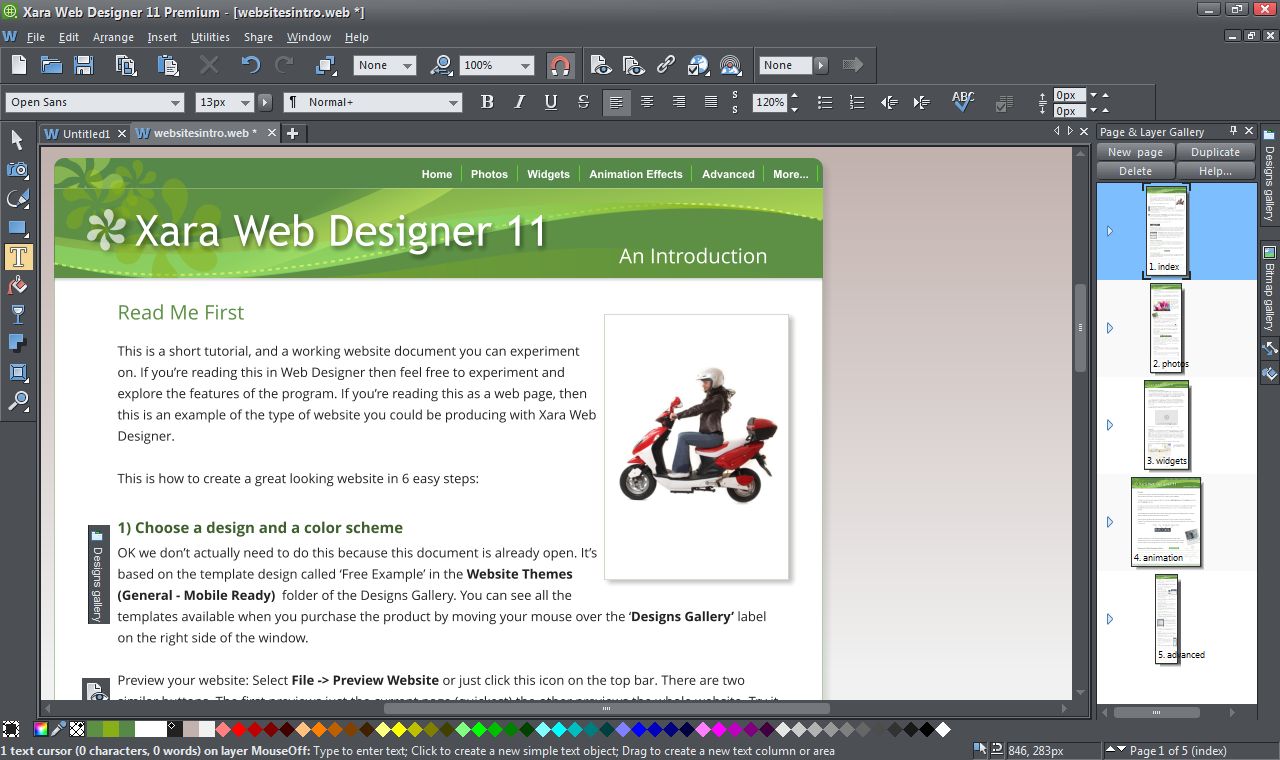Viewport: 1280px width, 760px height.
Task: Toggle bold formatting
Action: [x=487, y=102]
